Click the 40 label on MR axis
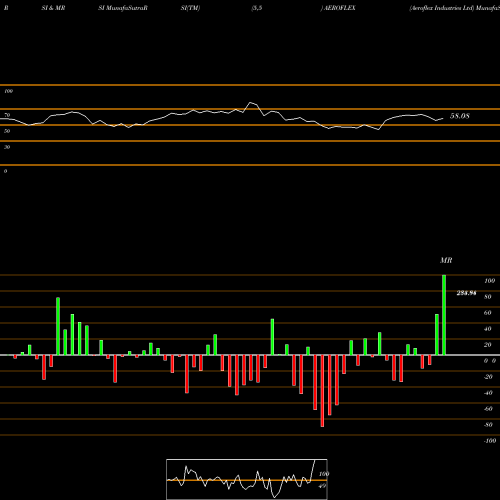This screenshot has width=500, height=500. [488, 329]
